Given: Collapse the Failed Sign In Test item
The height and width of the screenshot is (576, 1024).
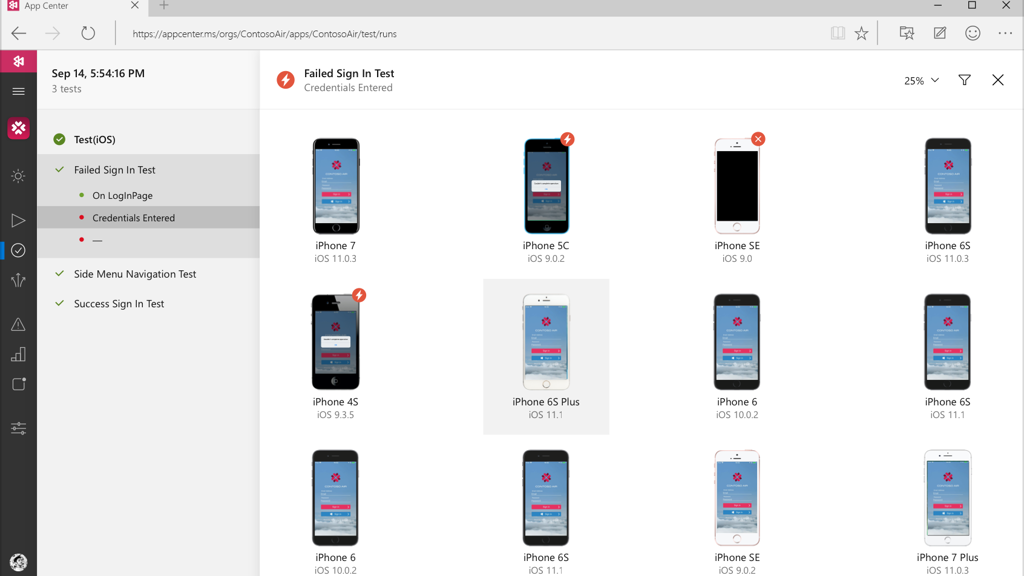Looking at the screenshot, I should pos(114,170).
